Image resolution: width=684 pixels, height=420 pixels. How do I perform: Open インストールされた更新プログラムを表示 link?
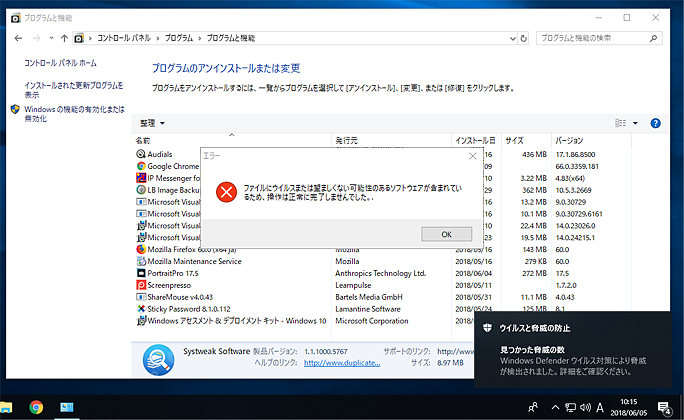pos(74,90)
